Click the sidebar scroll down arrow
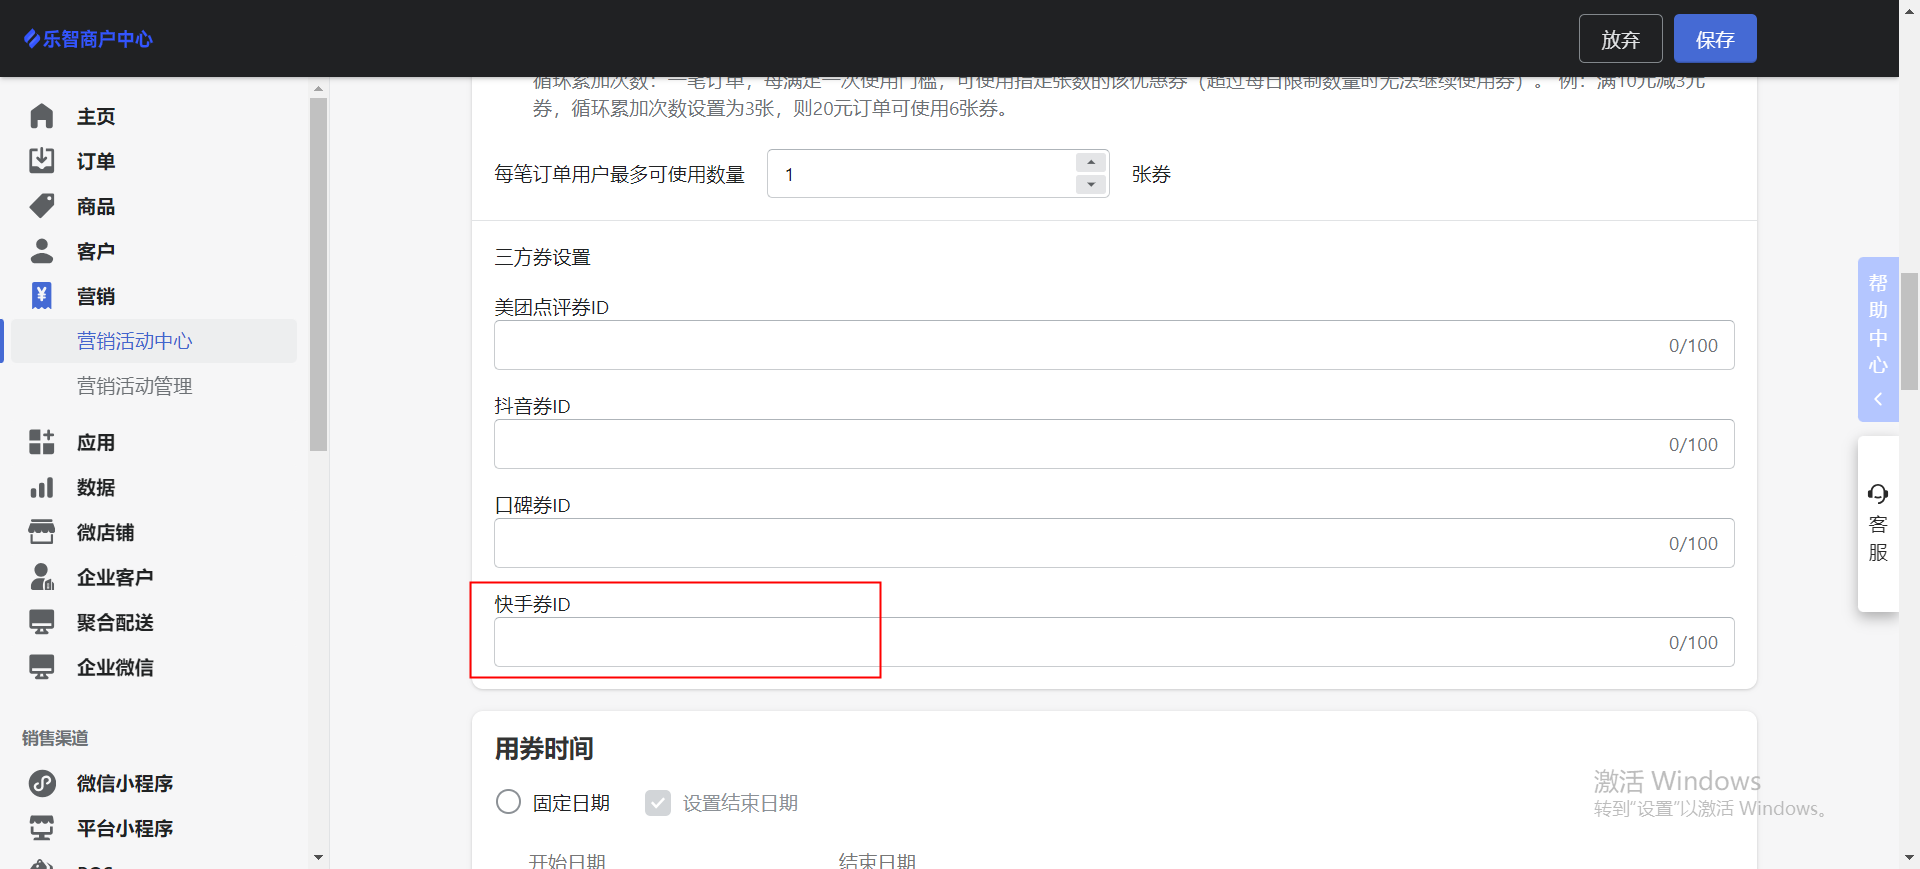1920x869 pixels. [318, 857]
